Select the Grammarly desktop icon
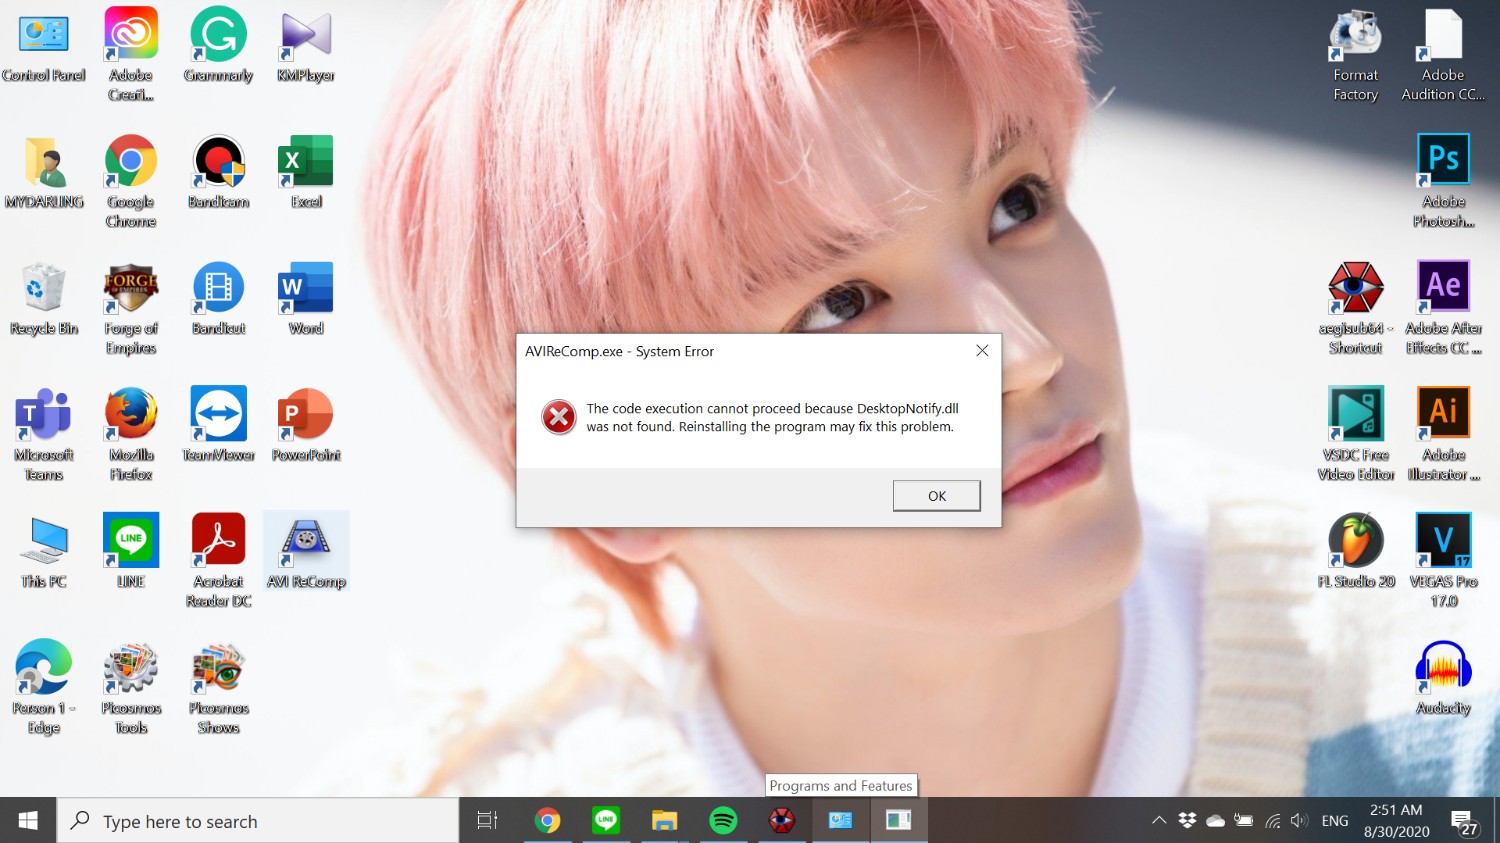Screen dimensions: 1500x843 pyautogui.click(x=218, y=46)
